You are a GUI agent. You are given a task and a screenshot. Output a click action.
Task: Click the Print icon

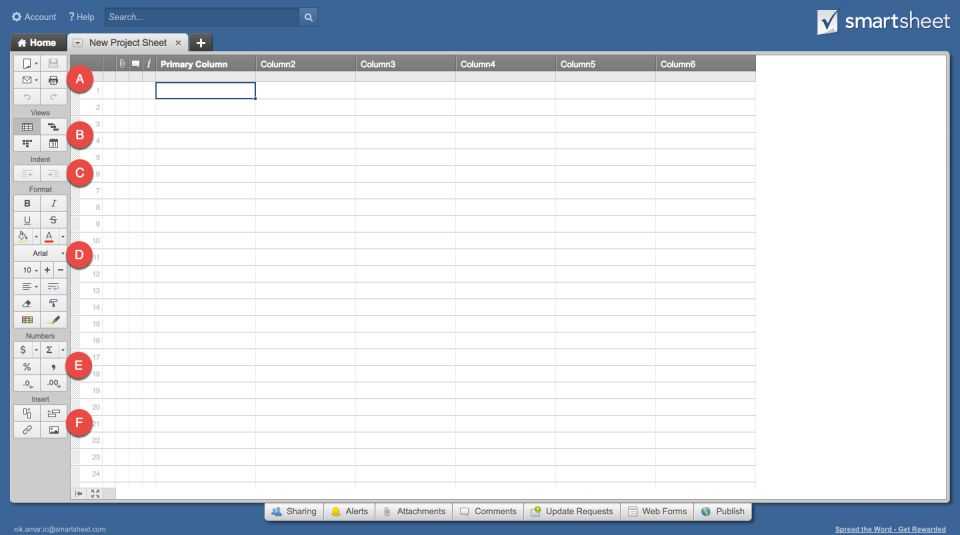click(x=53, y=80)
